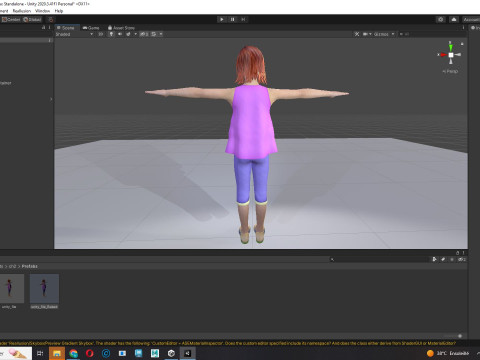This screenshot has height=360, width=480.
Task: Open the Cloud services icon
Action: click(454, 19)
